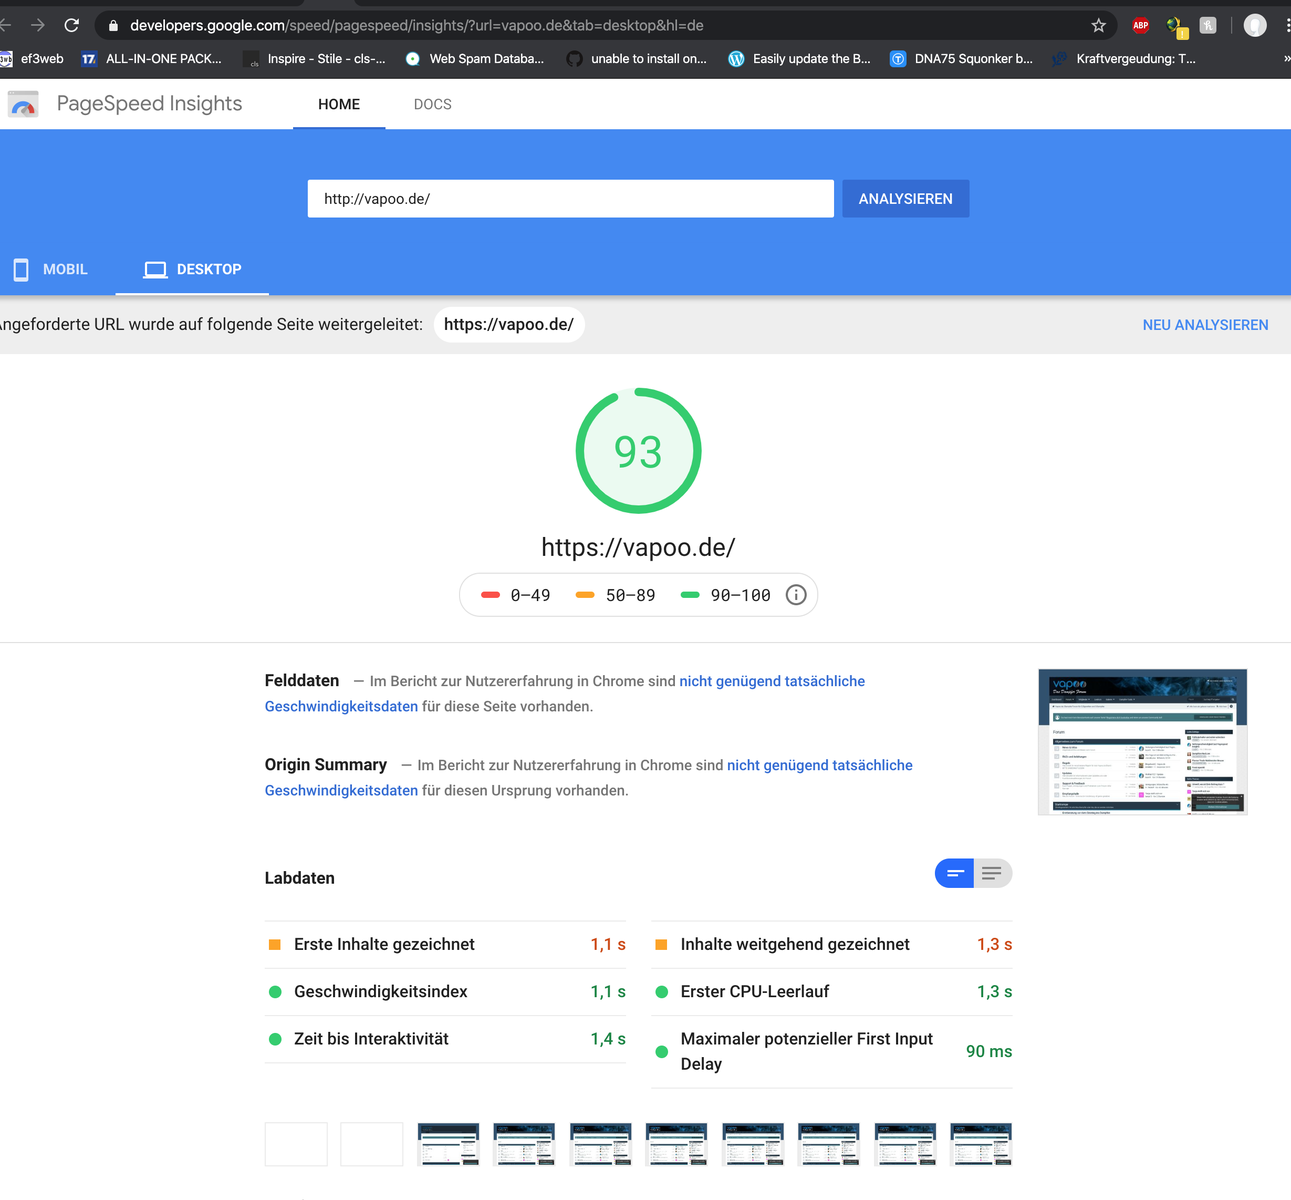Screen dimensions: 1291x1200
Task: Click the PageSpeed Insights logo icon
Action: [23, 104]
